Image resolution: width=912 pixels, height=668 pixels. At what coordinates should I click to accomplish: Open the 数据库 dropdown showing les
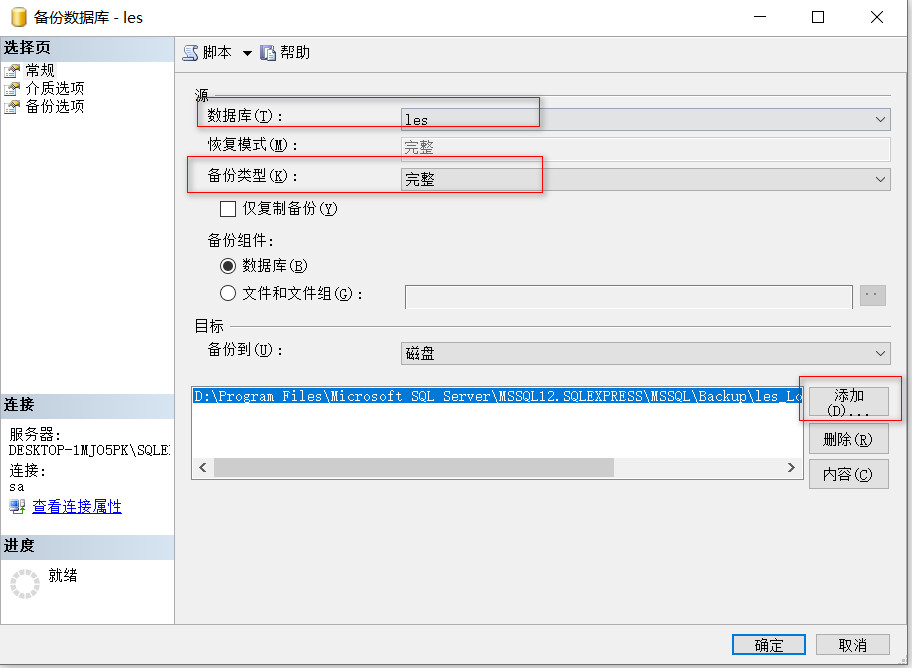point(646,120)
